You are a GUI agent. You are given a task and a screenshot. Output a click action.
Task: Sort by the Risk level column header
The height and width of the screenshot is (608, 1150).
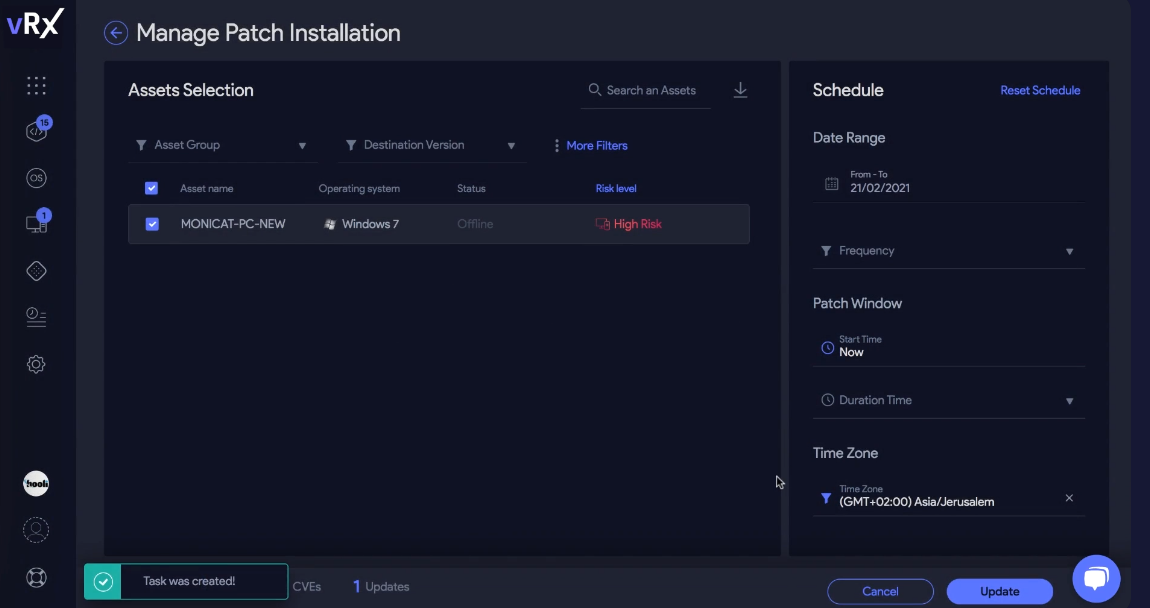(616, 188)
